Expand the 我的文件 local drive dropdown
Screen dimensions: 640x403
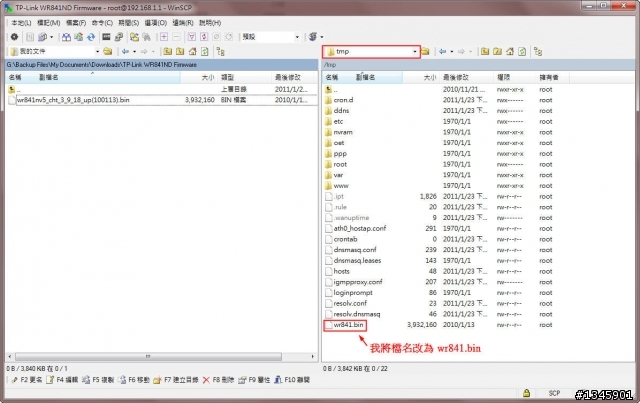pos(97,51)
